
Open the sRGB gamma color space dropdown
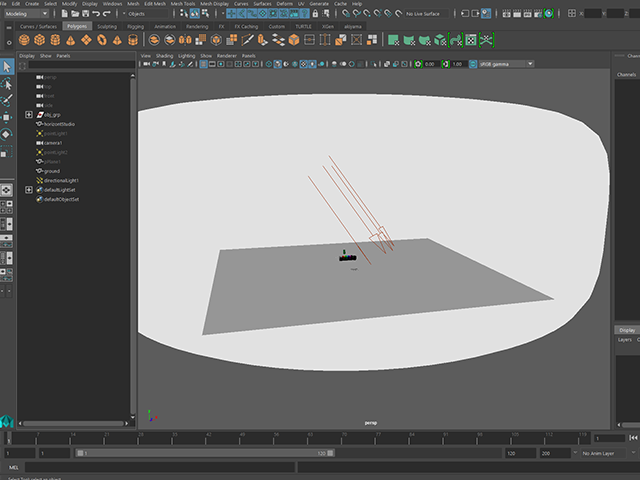(506, 64)
